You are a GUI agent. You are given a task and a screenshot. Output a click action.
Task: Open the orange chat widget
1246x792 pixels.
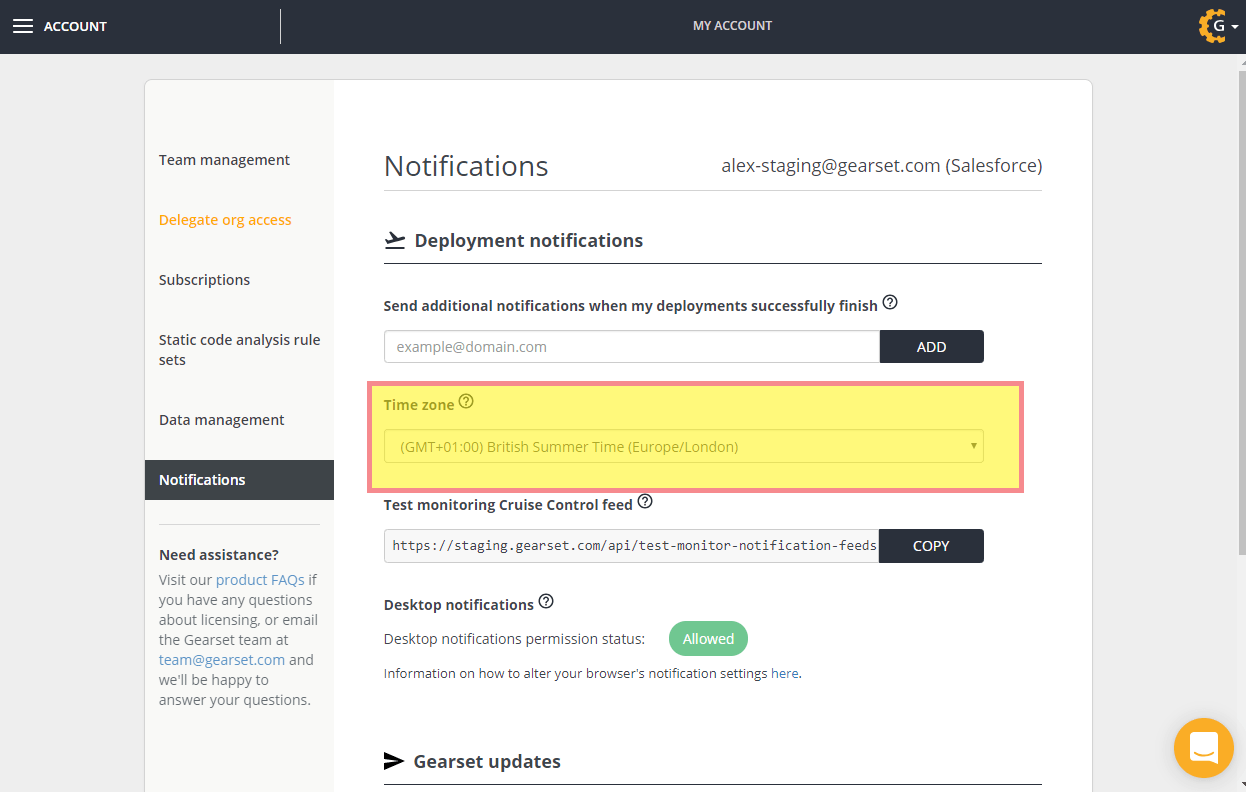point(1203,747)
